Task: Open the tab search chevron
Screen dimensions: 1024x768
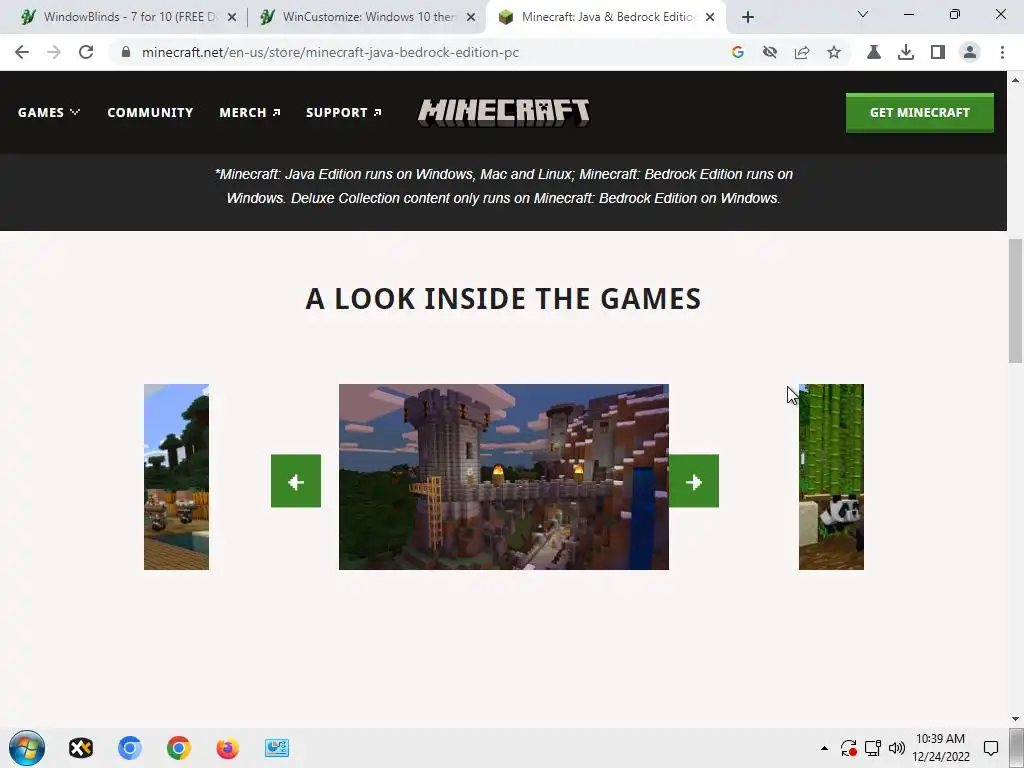Action: pyautogui.click(x=863, y=14)
